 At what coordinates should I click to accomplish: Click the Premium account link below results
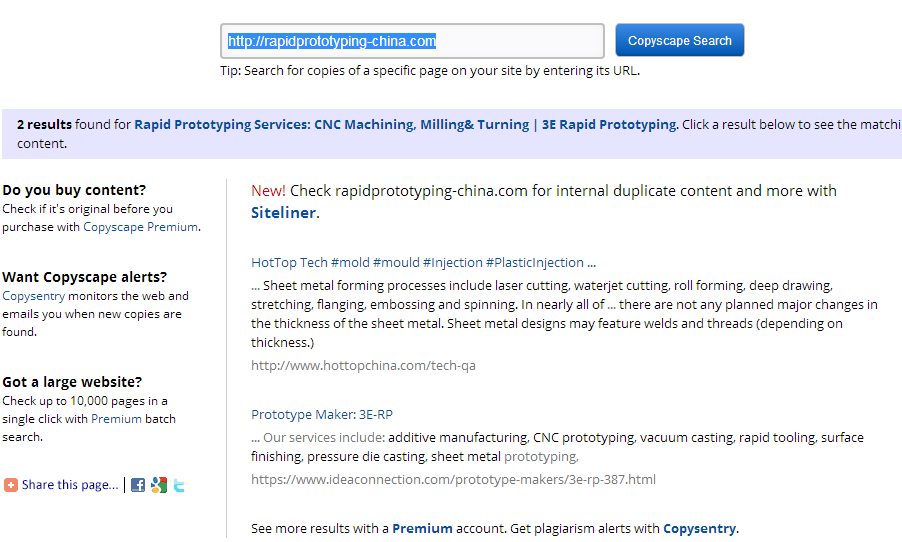(x=421, y=528)
